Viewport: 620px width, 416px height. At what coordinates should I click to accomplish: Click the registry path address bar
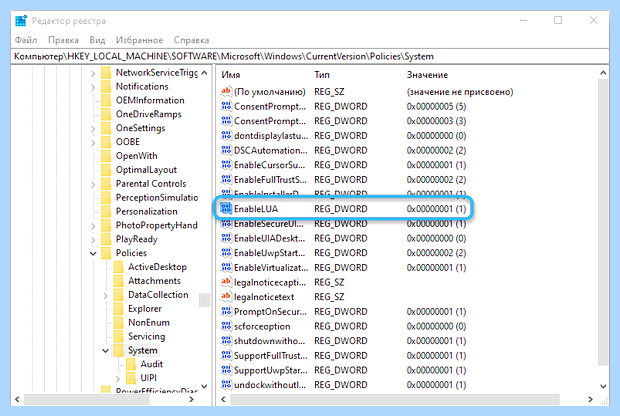click(310, 57)
